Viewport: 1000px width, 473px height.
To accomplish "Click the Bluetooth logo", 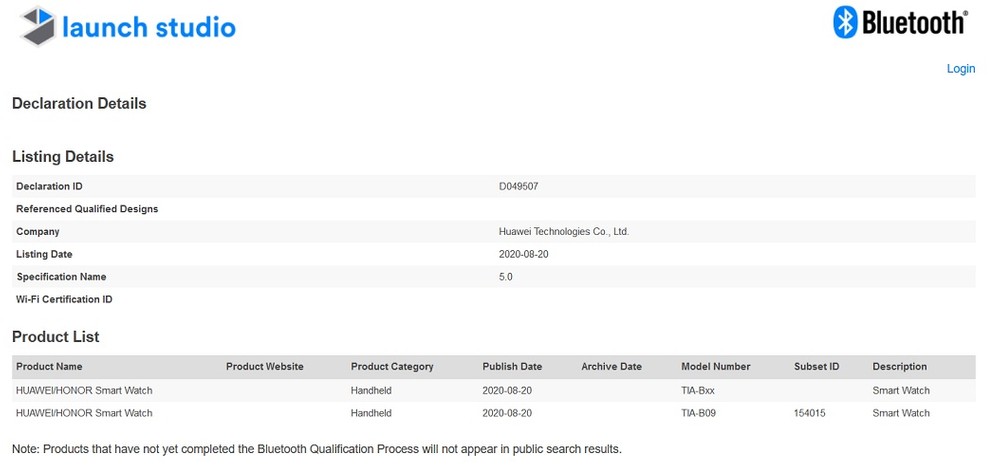I will [901, 22].
